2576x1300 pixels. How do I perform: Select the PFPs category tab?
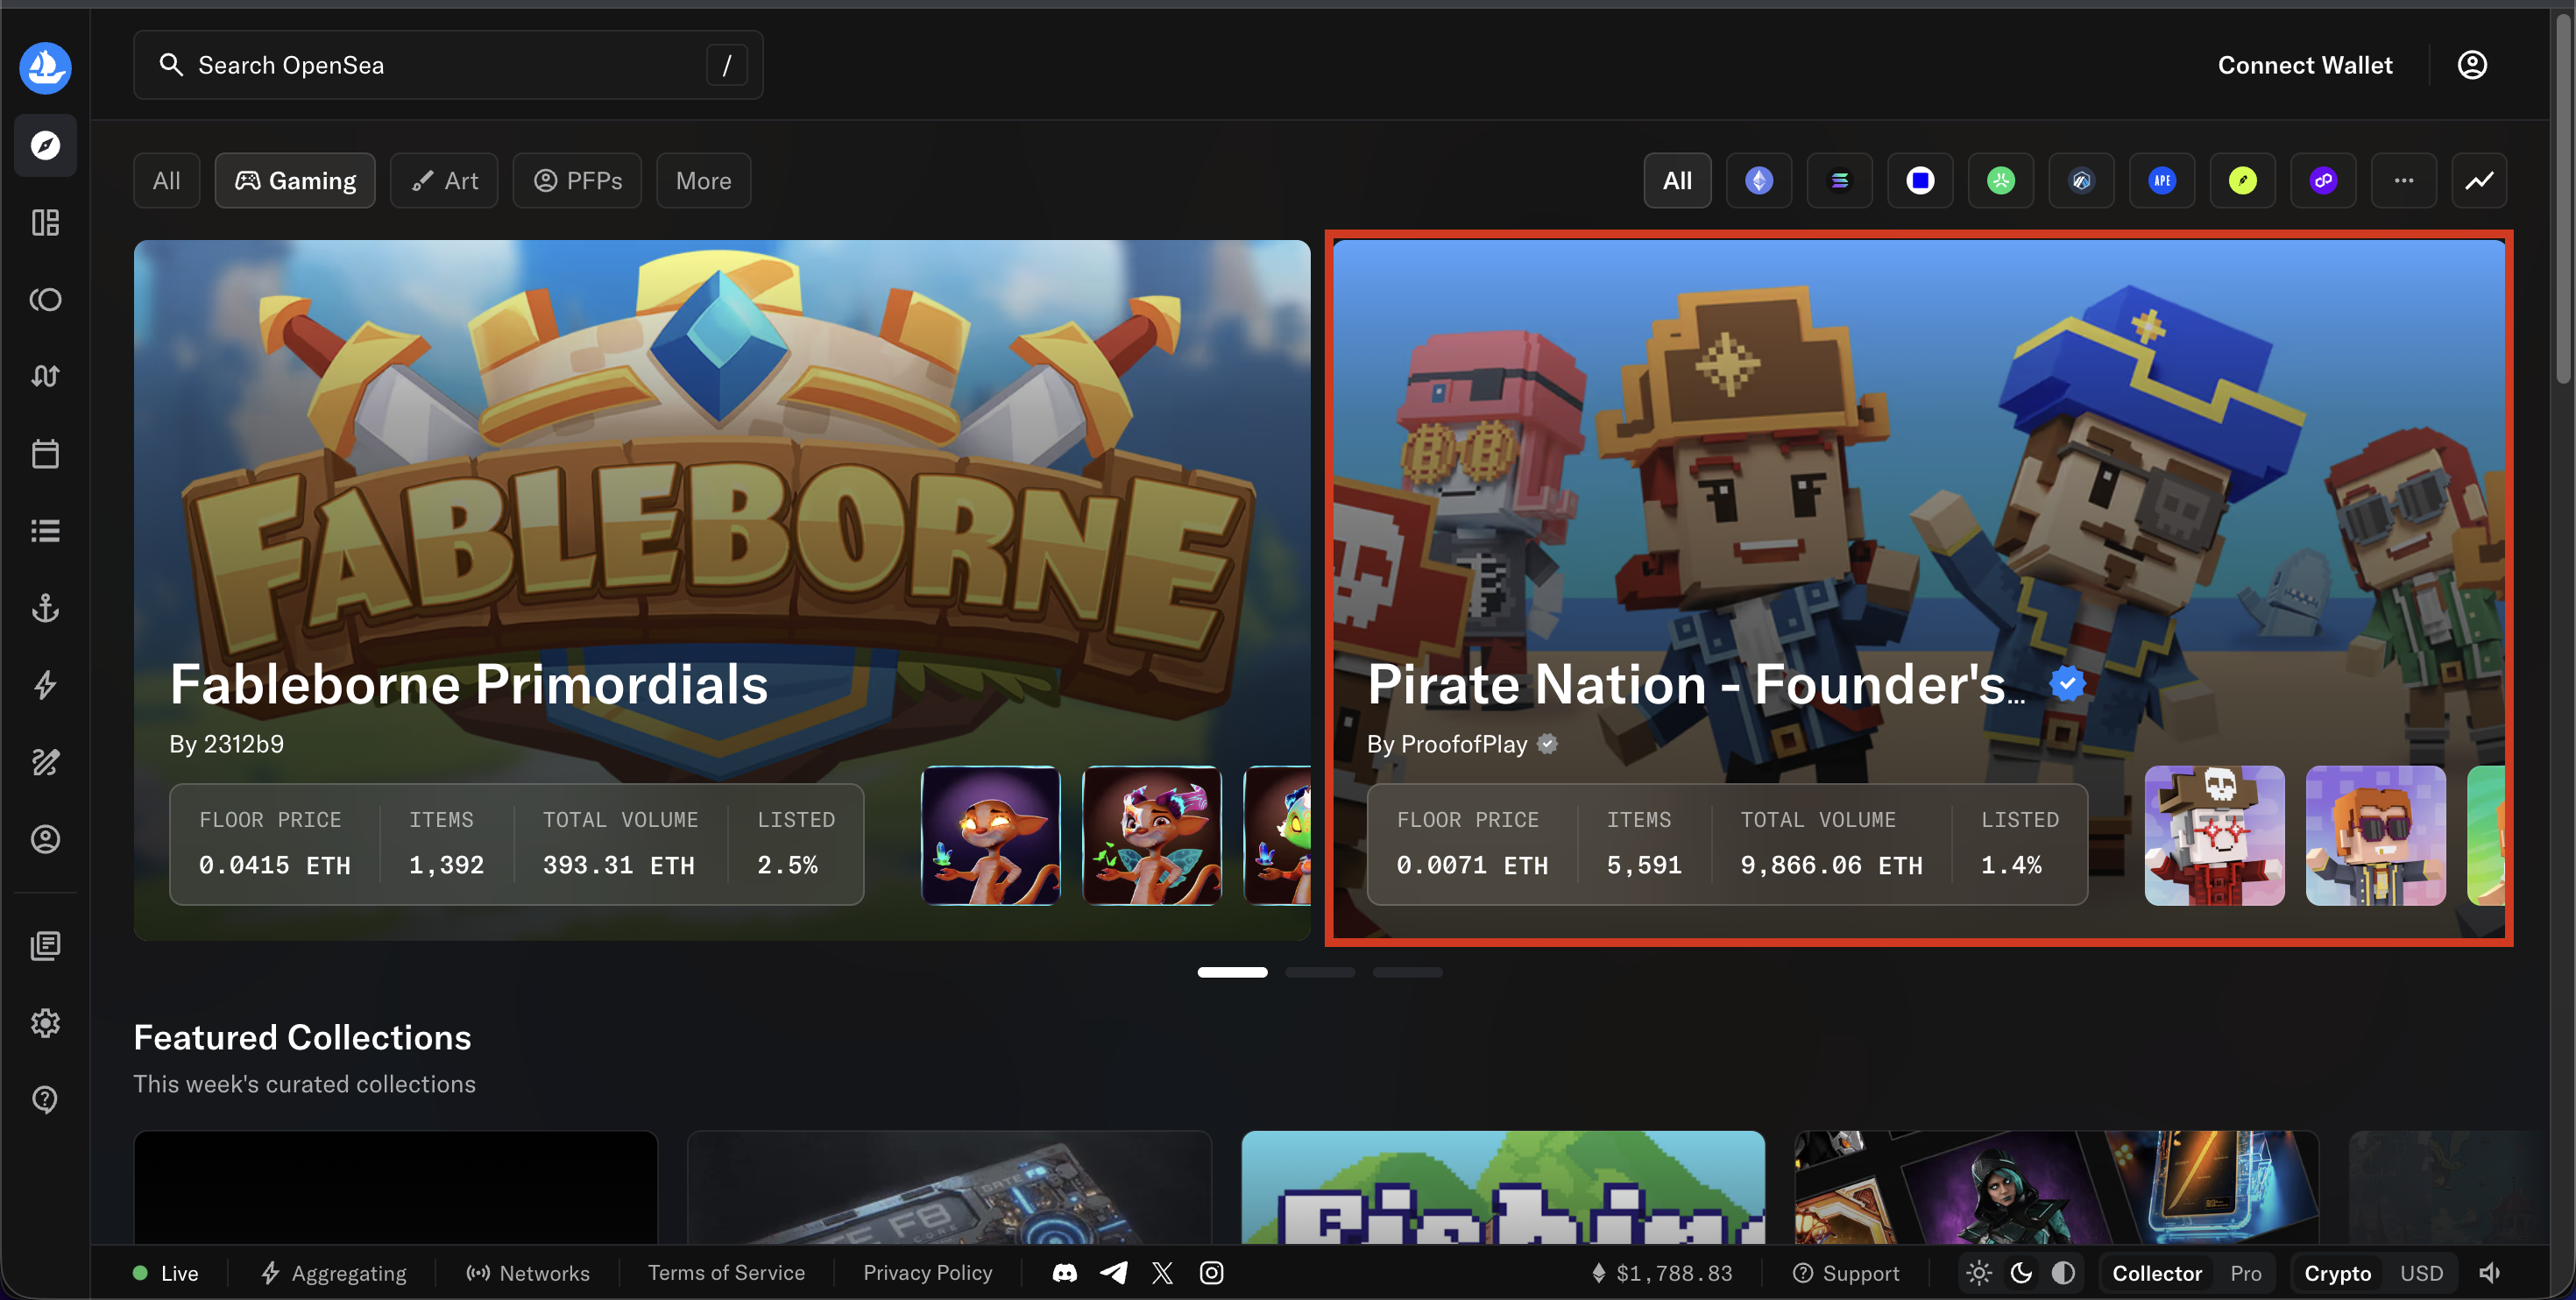[577, 181]
